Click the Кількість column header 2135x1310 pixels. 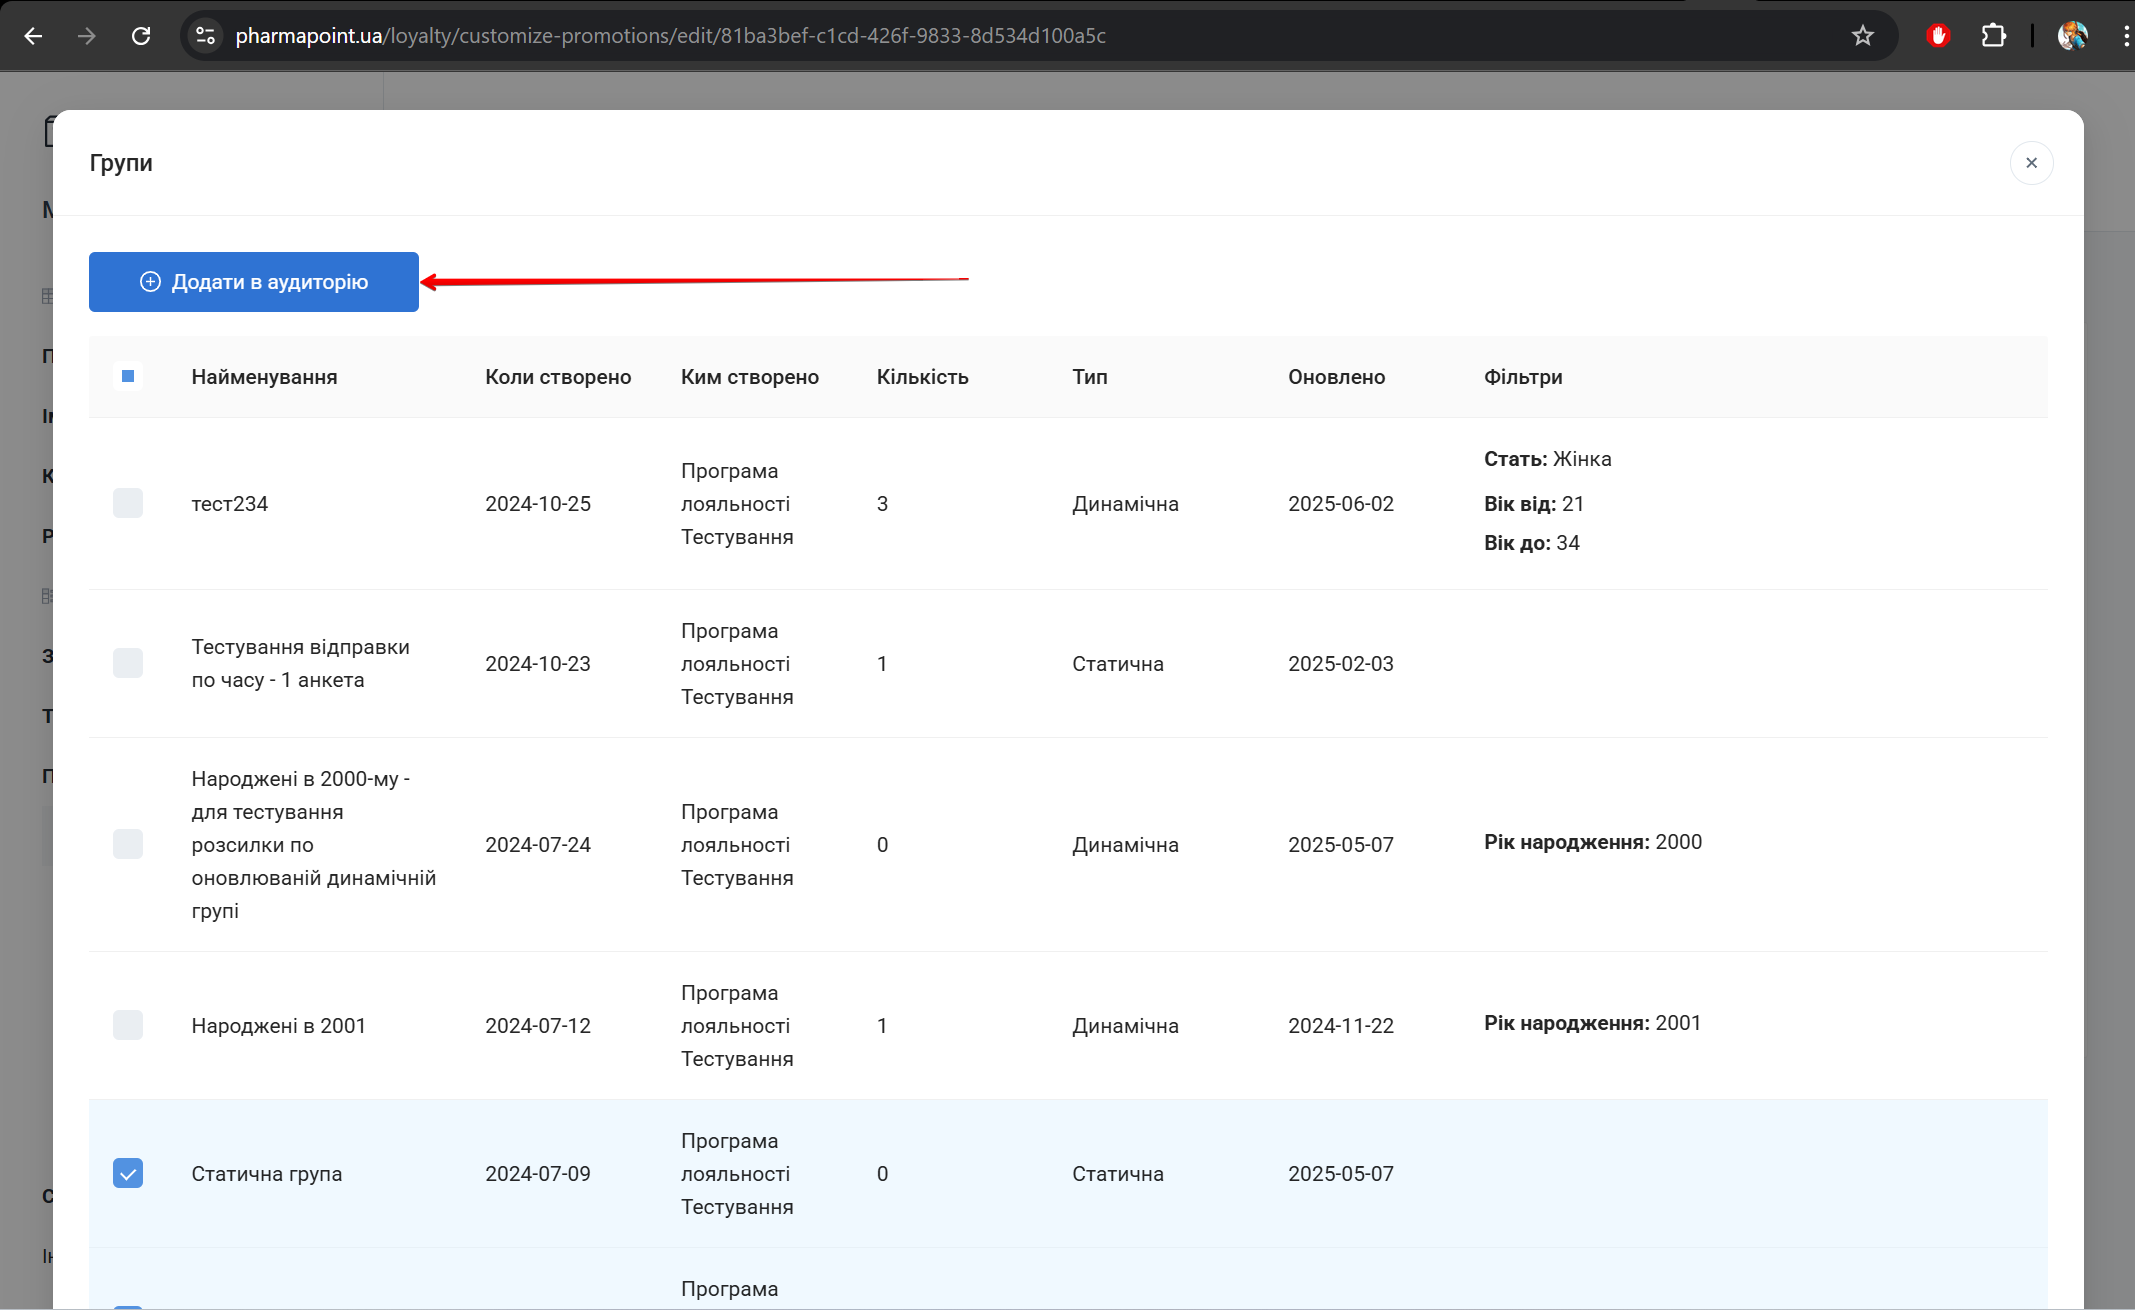(x=922, y=377)
